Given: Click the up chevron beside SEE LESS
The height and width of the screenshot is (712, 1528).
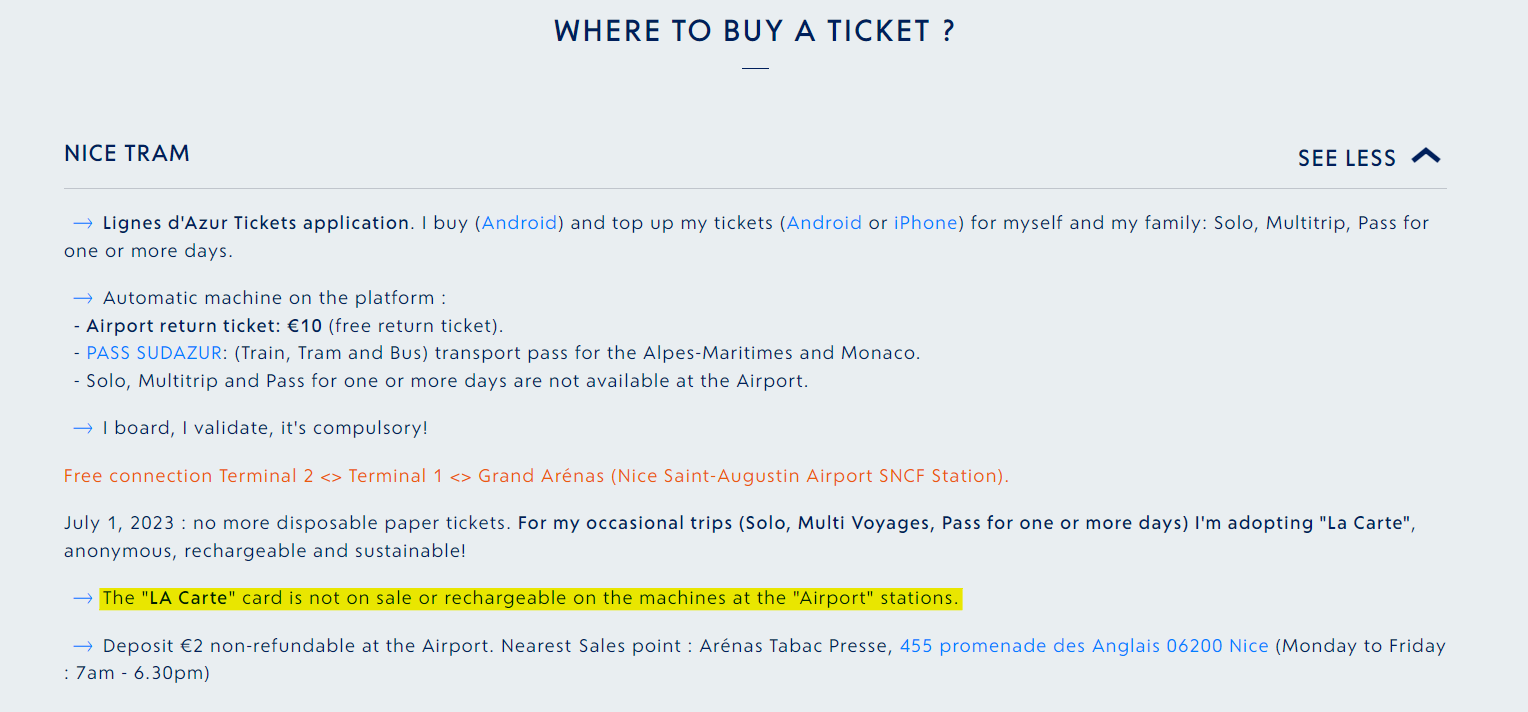Looking at the screenshot, I should pos(1426,156).
